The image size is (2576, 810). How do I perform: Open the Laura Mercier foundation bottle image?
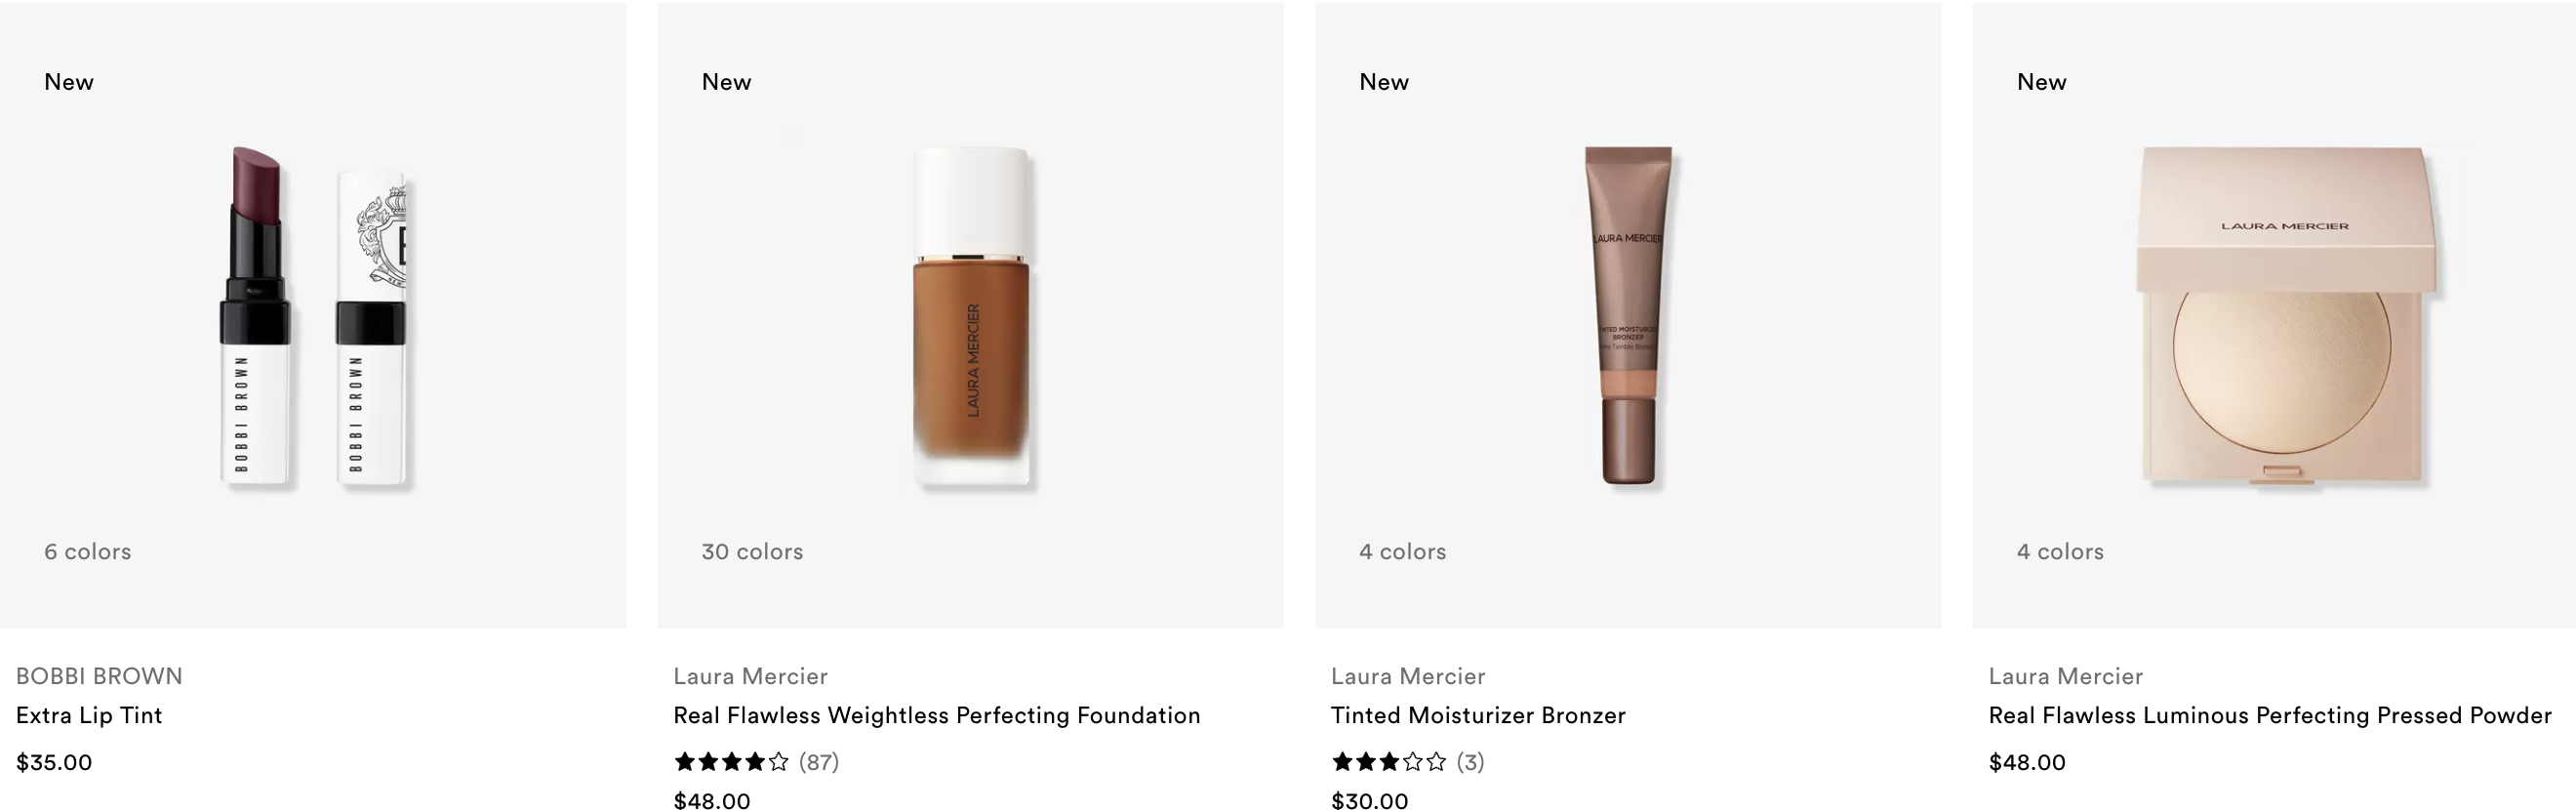click(x=971, y=318)
